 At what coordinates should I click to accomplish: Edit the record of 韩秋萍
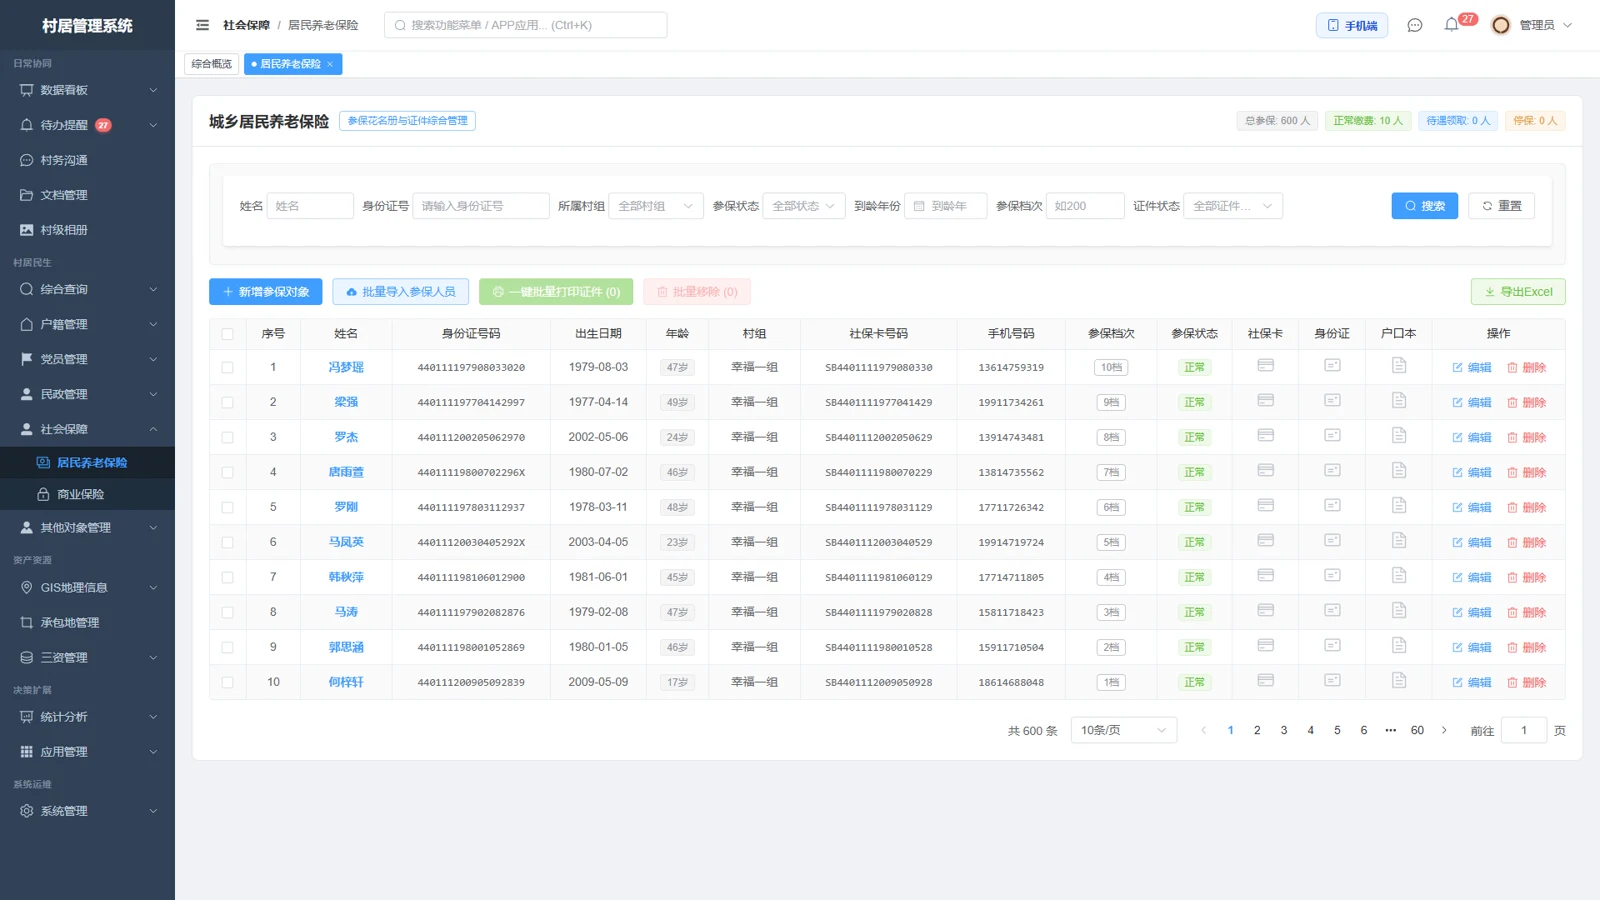pyautogui.click(x=1471, y=577)
